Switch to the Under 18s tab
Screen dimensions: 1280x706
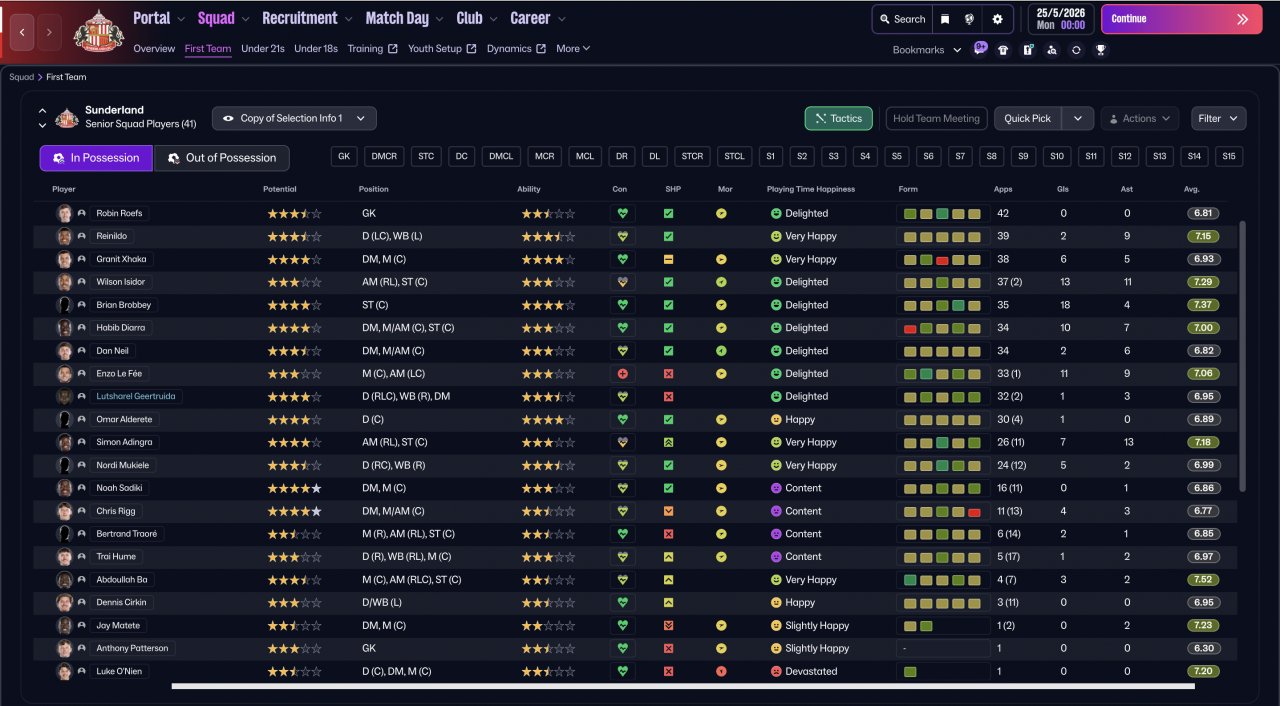coord(316,49)
